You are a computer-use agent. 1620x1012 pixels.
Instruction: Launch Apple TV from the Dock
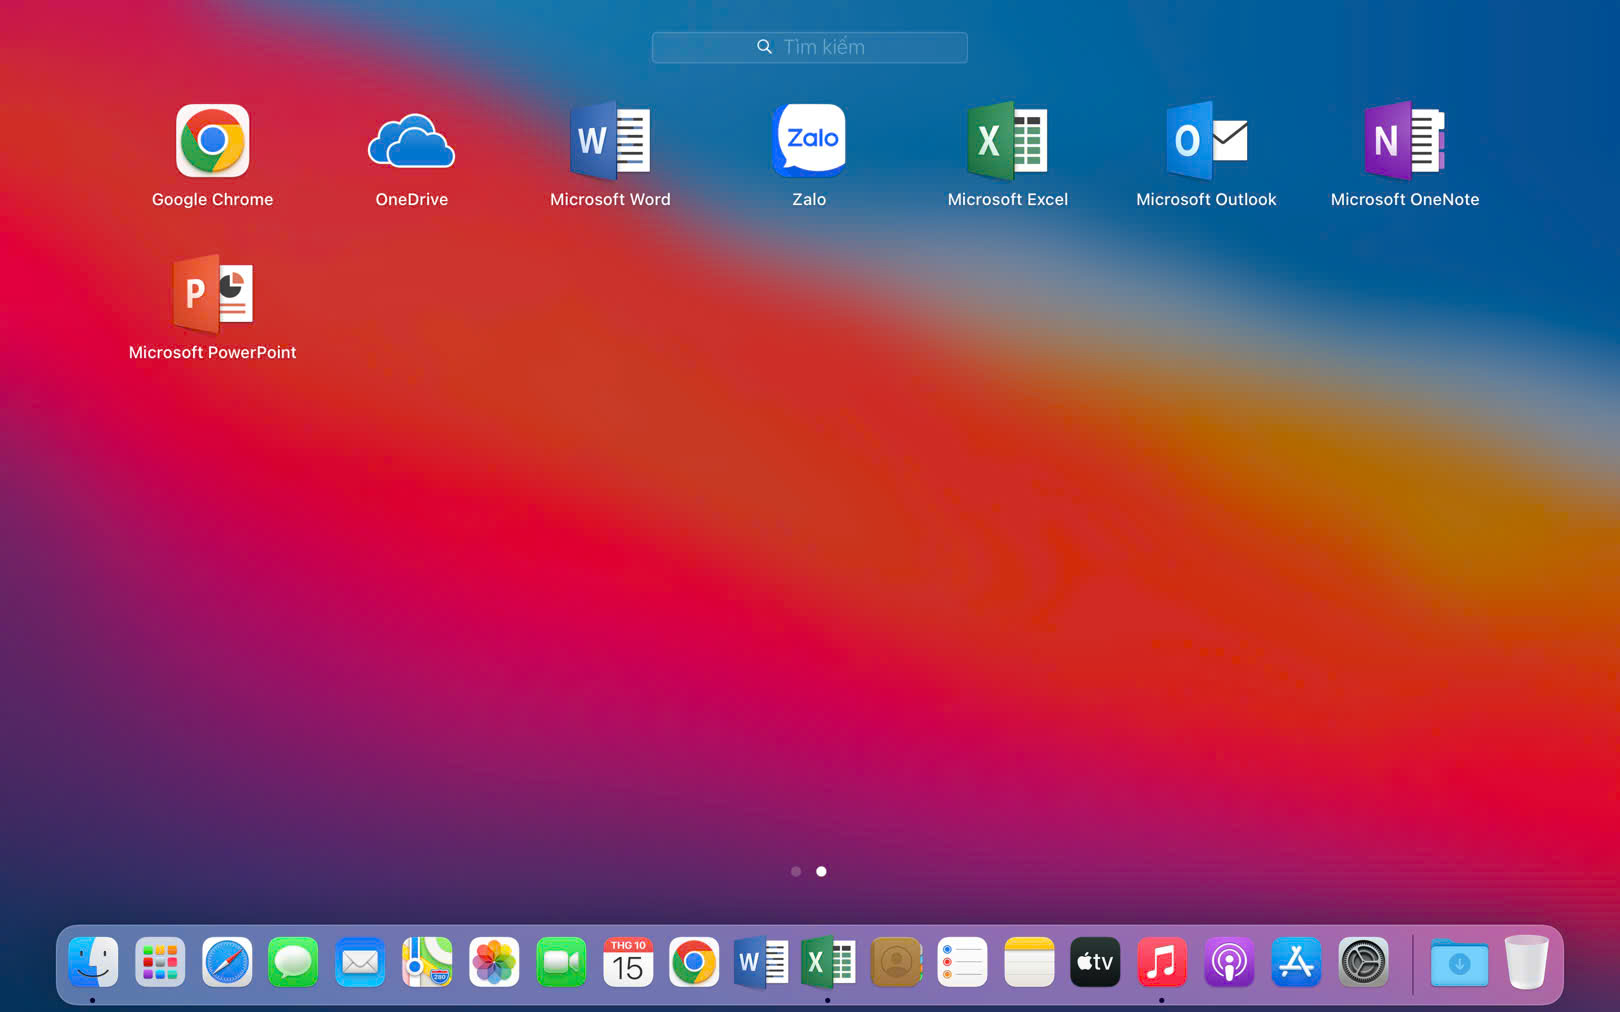[1095, 963]
